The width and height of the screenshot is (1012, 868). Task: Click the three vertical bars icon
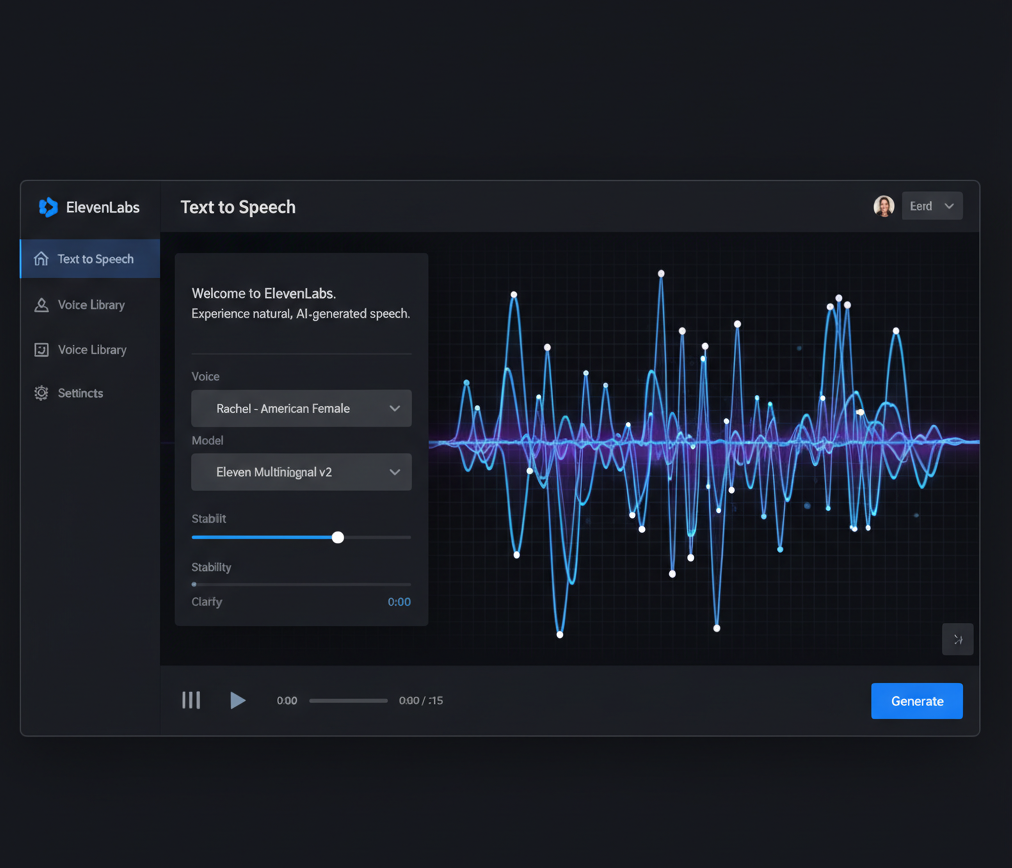coord(191,700)
